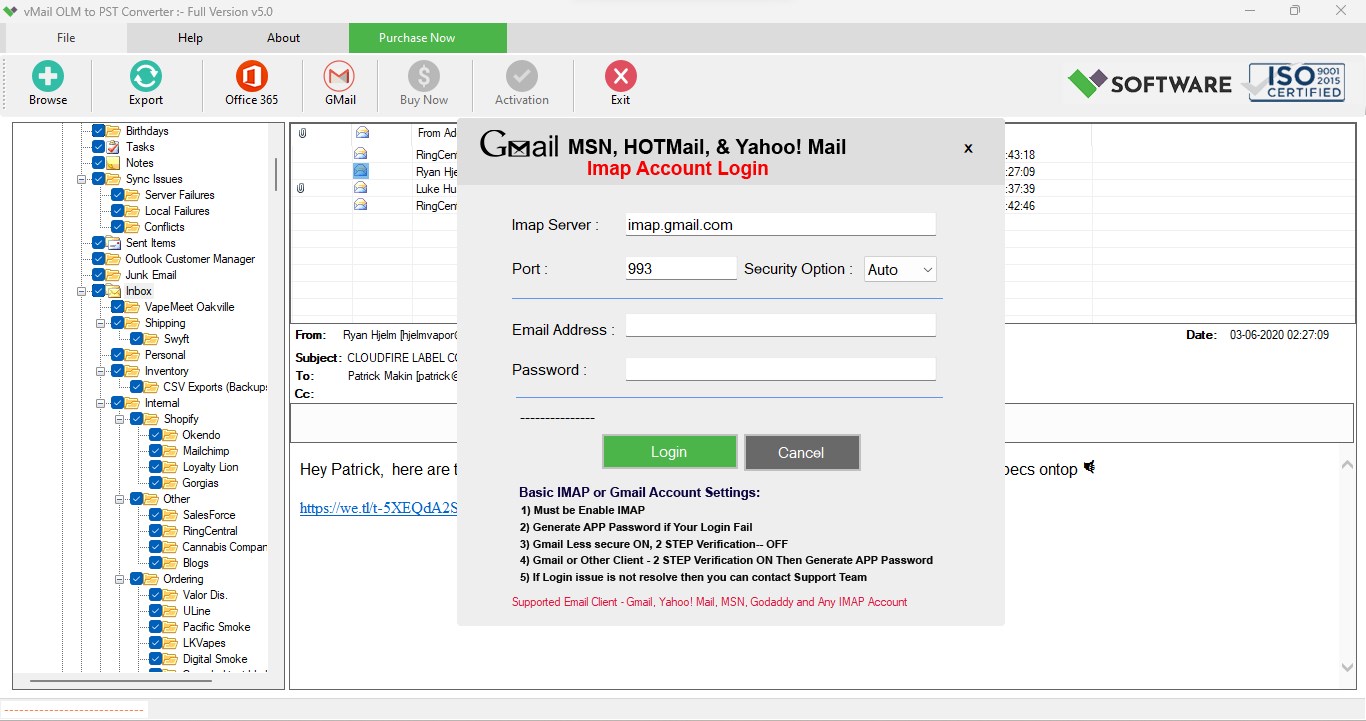Select the Gorgias folder
The height and width of the screenshot is (721, 1366).
coord(200,483)
